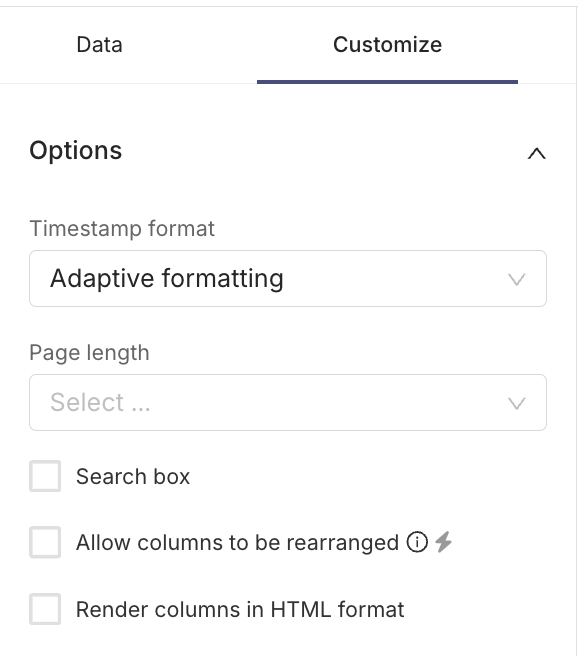Click the Render columns in HTML format label
The height and width of the screenshot is (656, 578).
tap(240, 609)
